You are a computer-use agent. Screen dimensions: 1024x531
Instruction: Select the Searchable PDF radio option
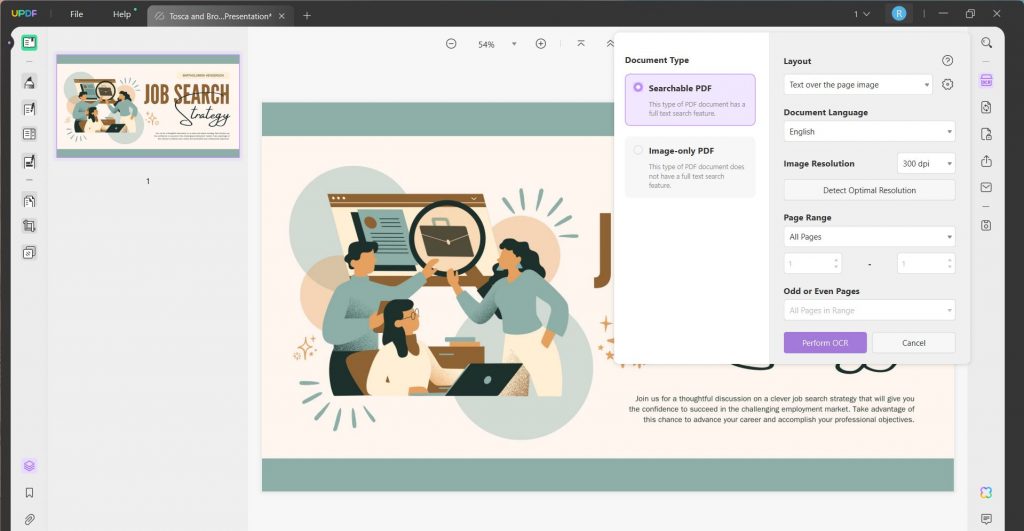coord(638,88)
